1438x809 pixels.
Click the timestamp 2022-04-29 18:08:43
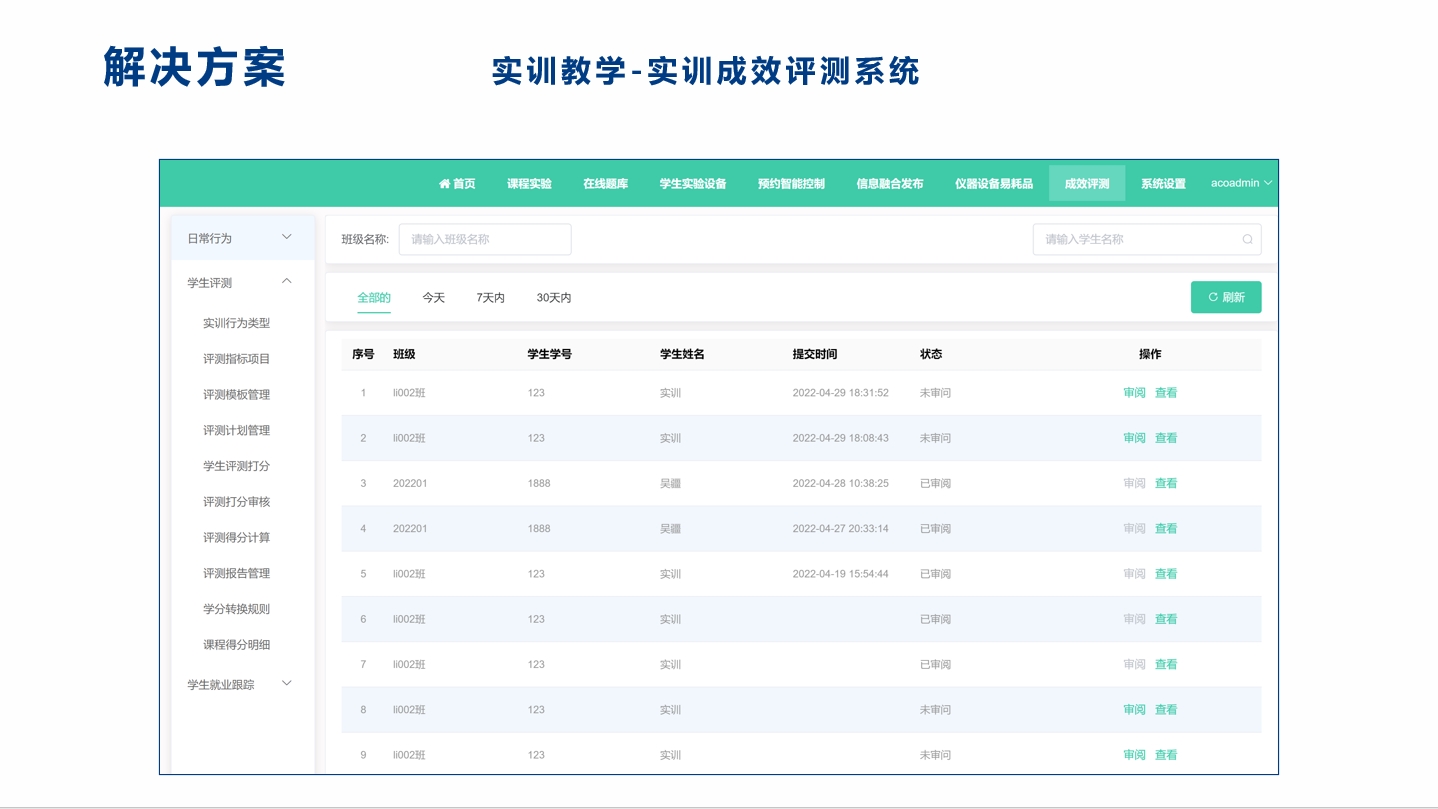841,438
